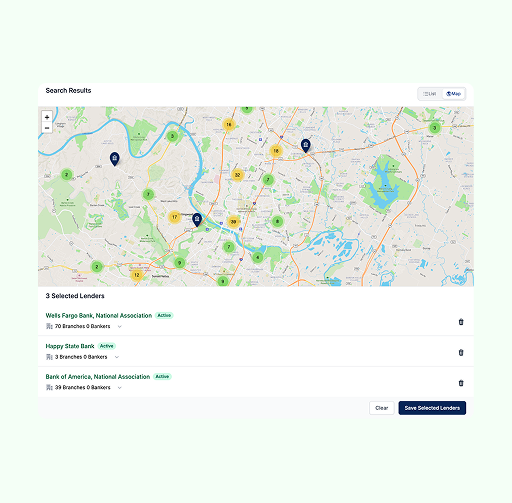The image size is (512, 503).
Task: Select bank pin beside the 17 cluster
Action: 197,219
